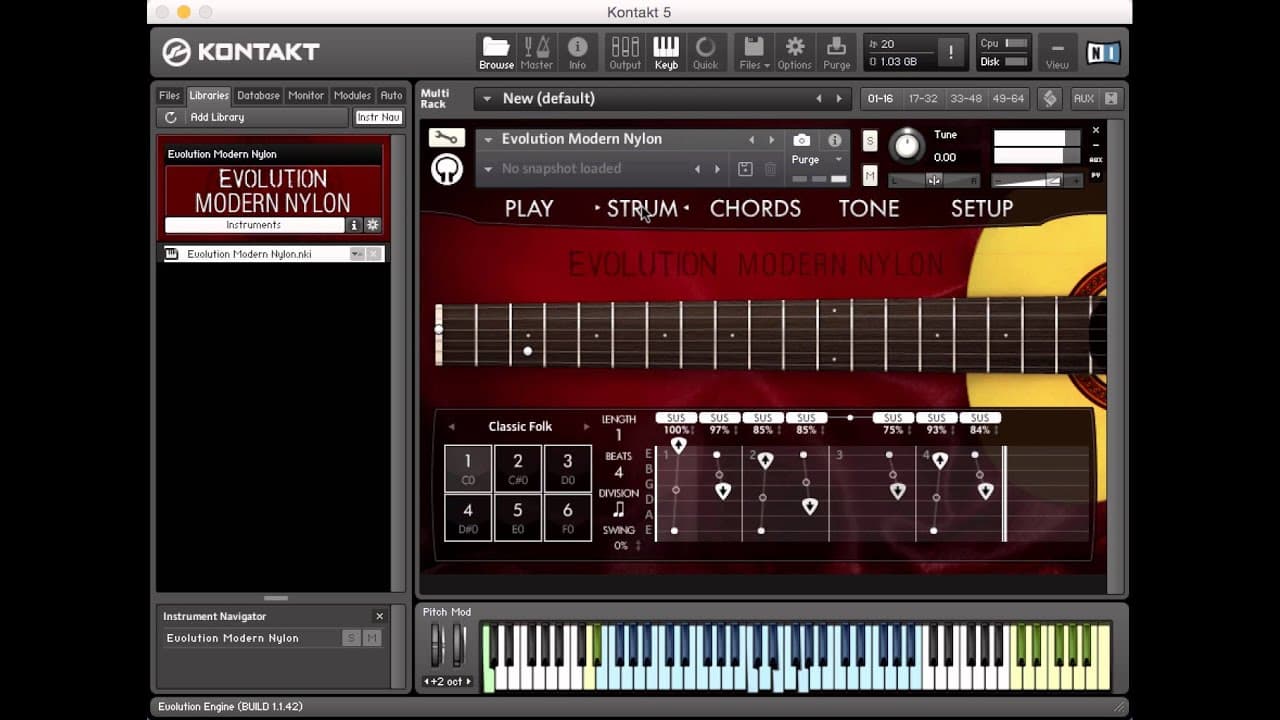Open the Quick-Load browser
The width and height of the screenshot is (1280, 720).
click(x=706, y=52)
